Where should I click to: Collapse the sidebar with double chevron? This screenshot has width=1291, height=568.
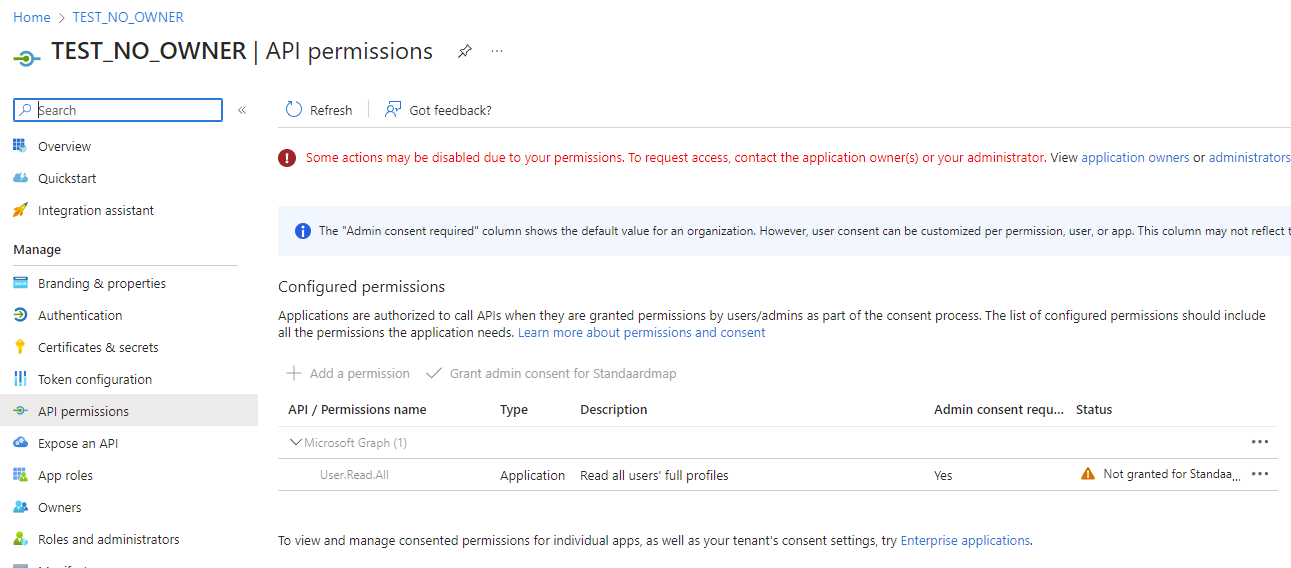(242, 110)
